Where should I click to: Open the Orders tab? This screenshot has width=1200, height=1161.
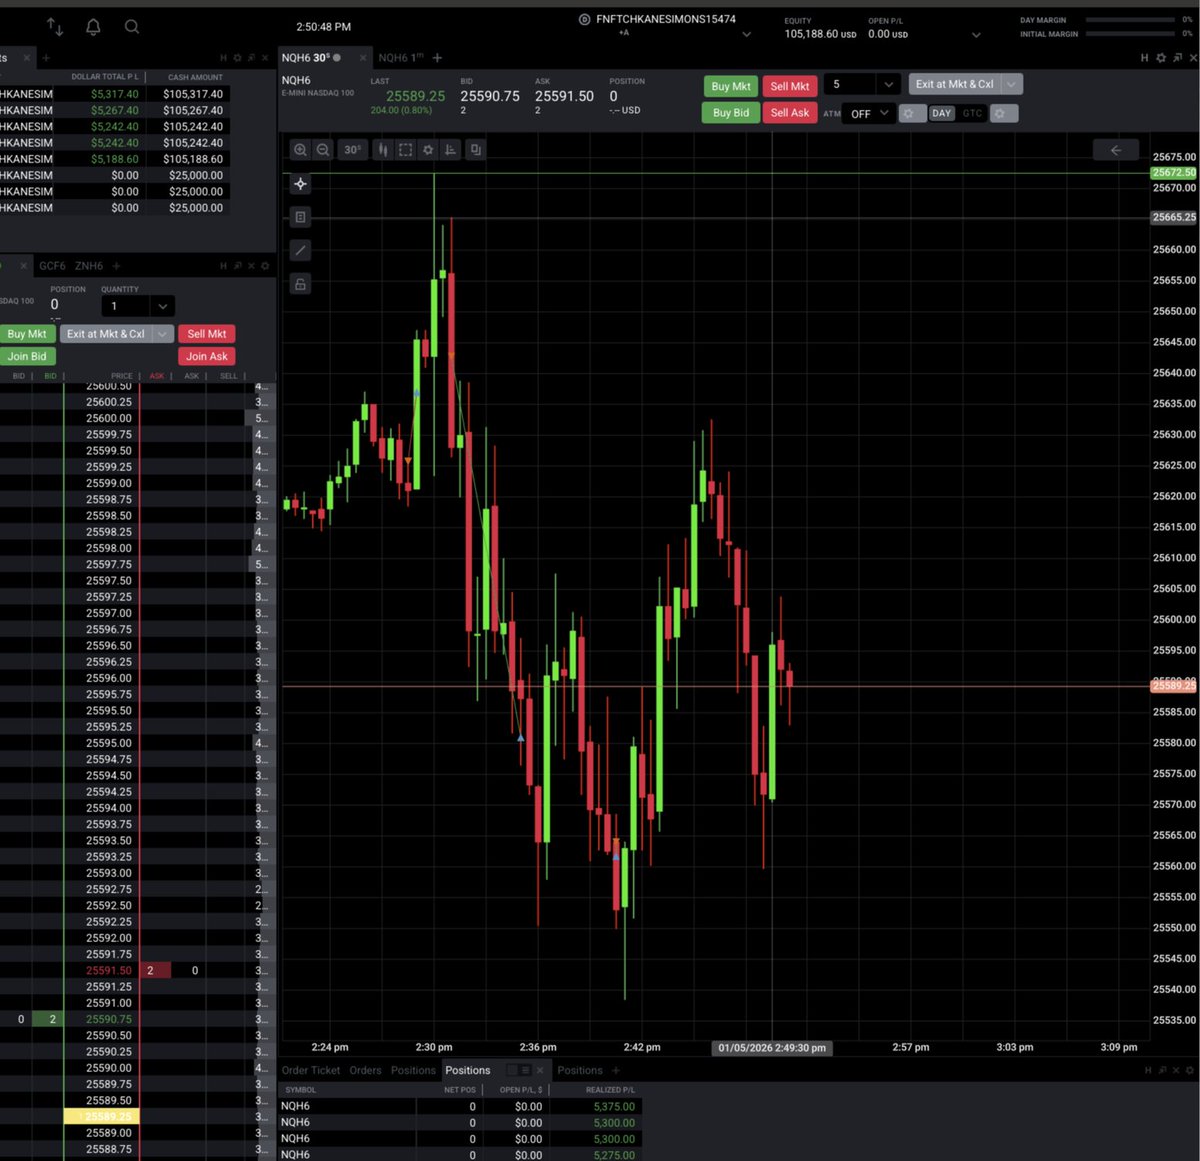click(366, 1070)
